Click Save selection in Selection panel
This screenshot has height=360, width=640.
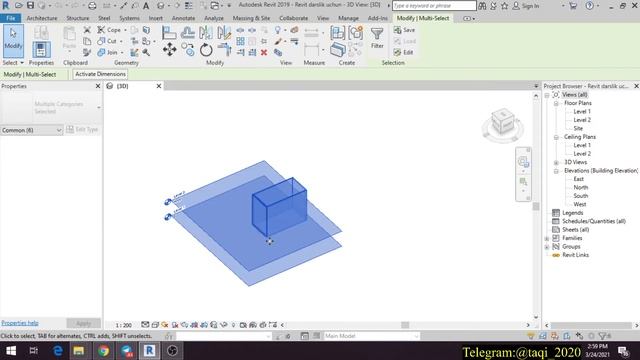404,30
